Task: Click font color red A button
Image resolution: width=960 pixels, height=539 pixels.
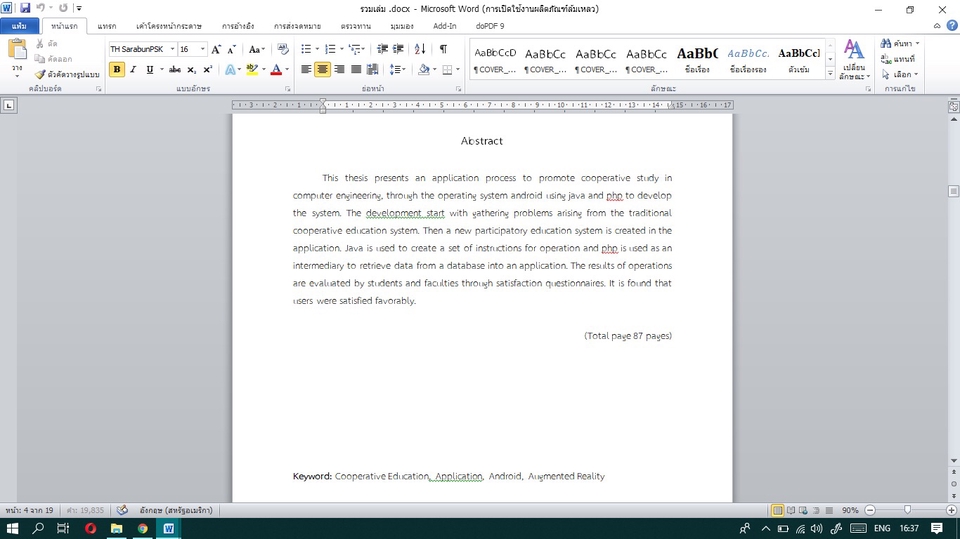Action: click(276, 69)
